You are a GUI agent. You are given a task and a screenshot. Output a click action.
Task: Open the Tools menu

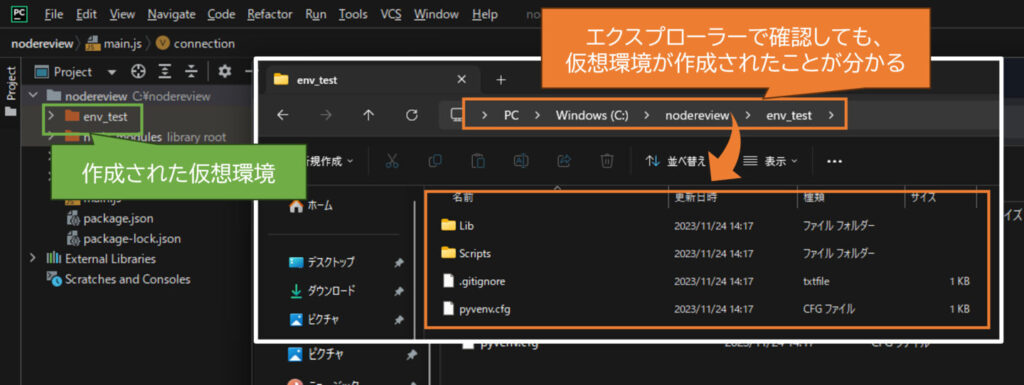coord(353,14)
